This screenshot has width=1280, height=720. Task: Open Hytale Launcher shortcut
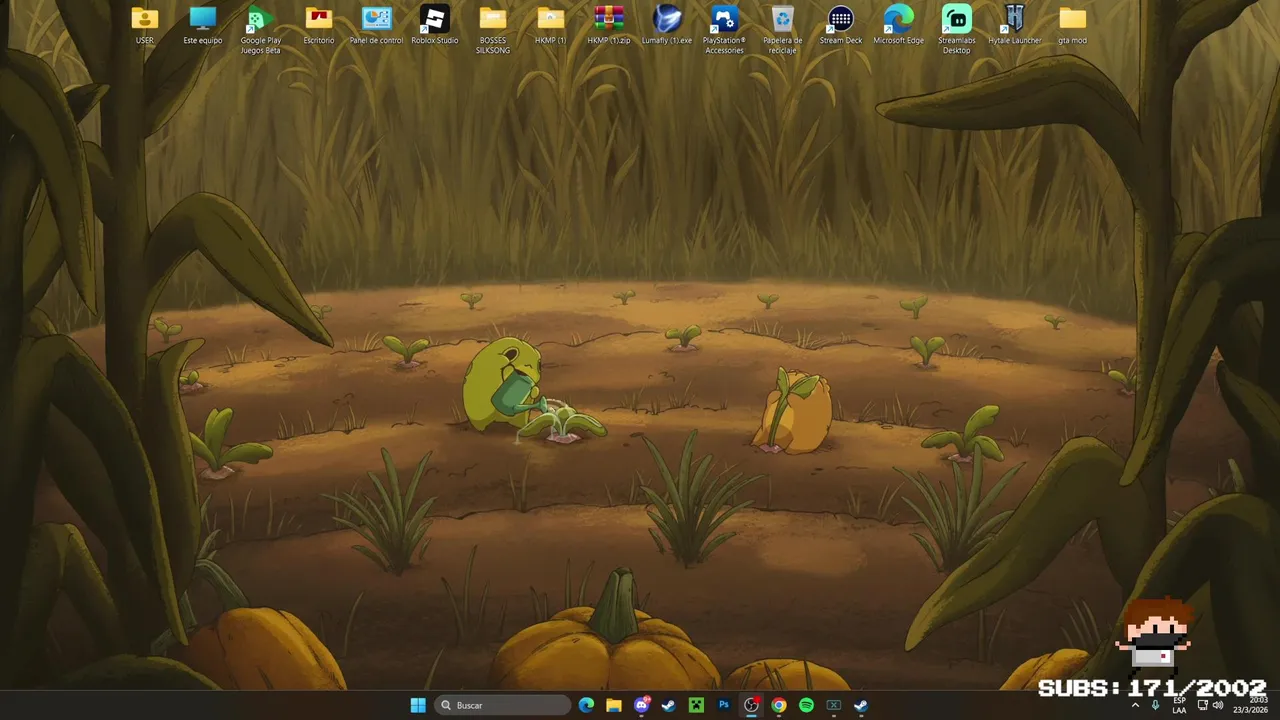tap(1014, 25)
